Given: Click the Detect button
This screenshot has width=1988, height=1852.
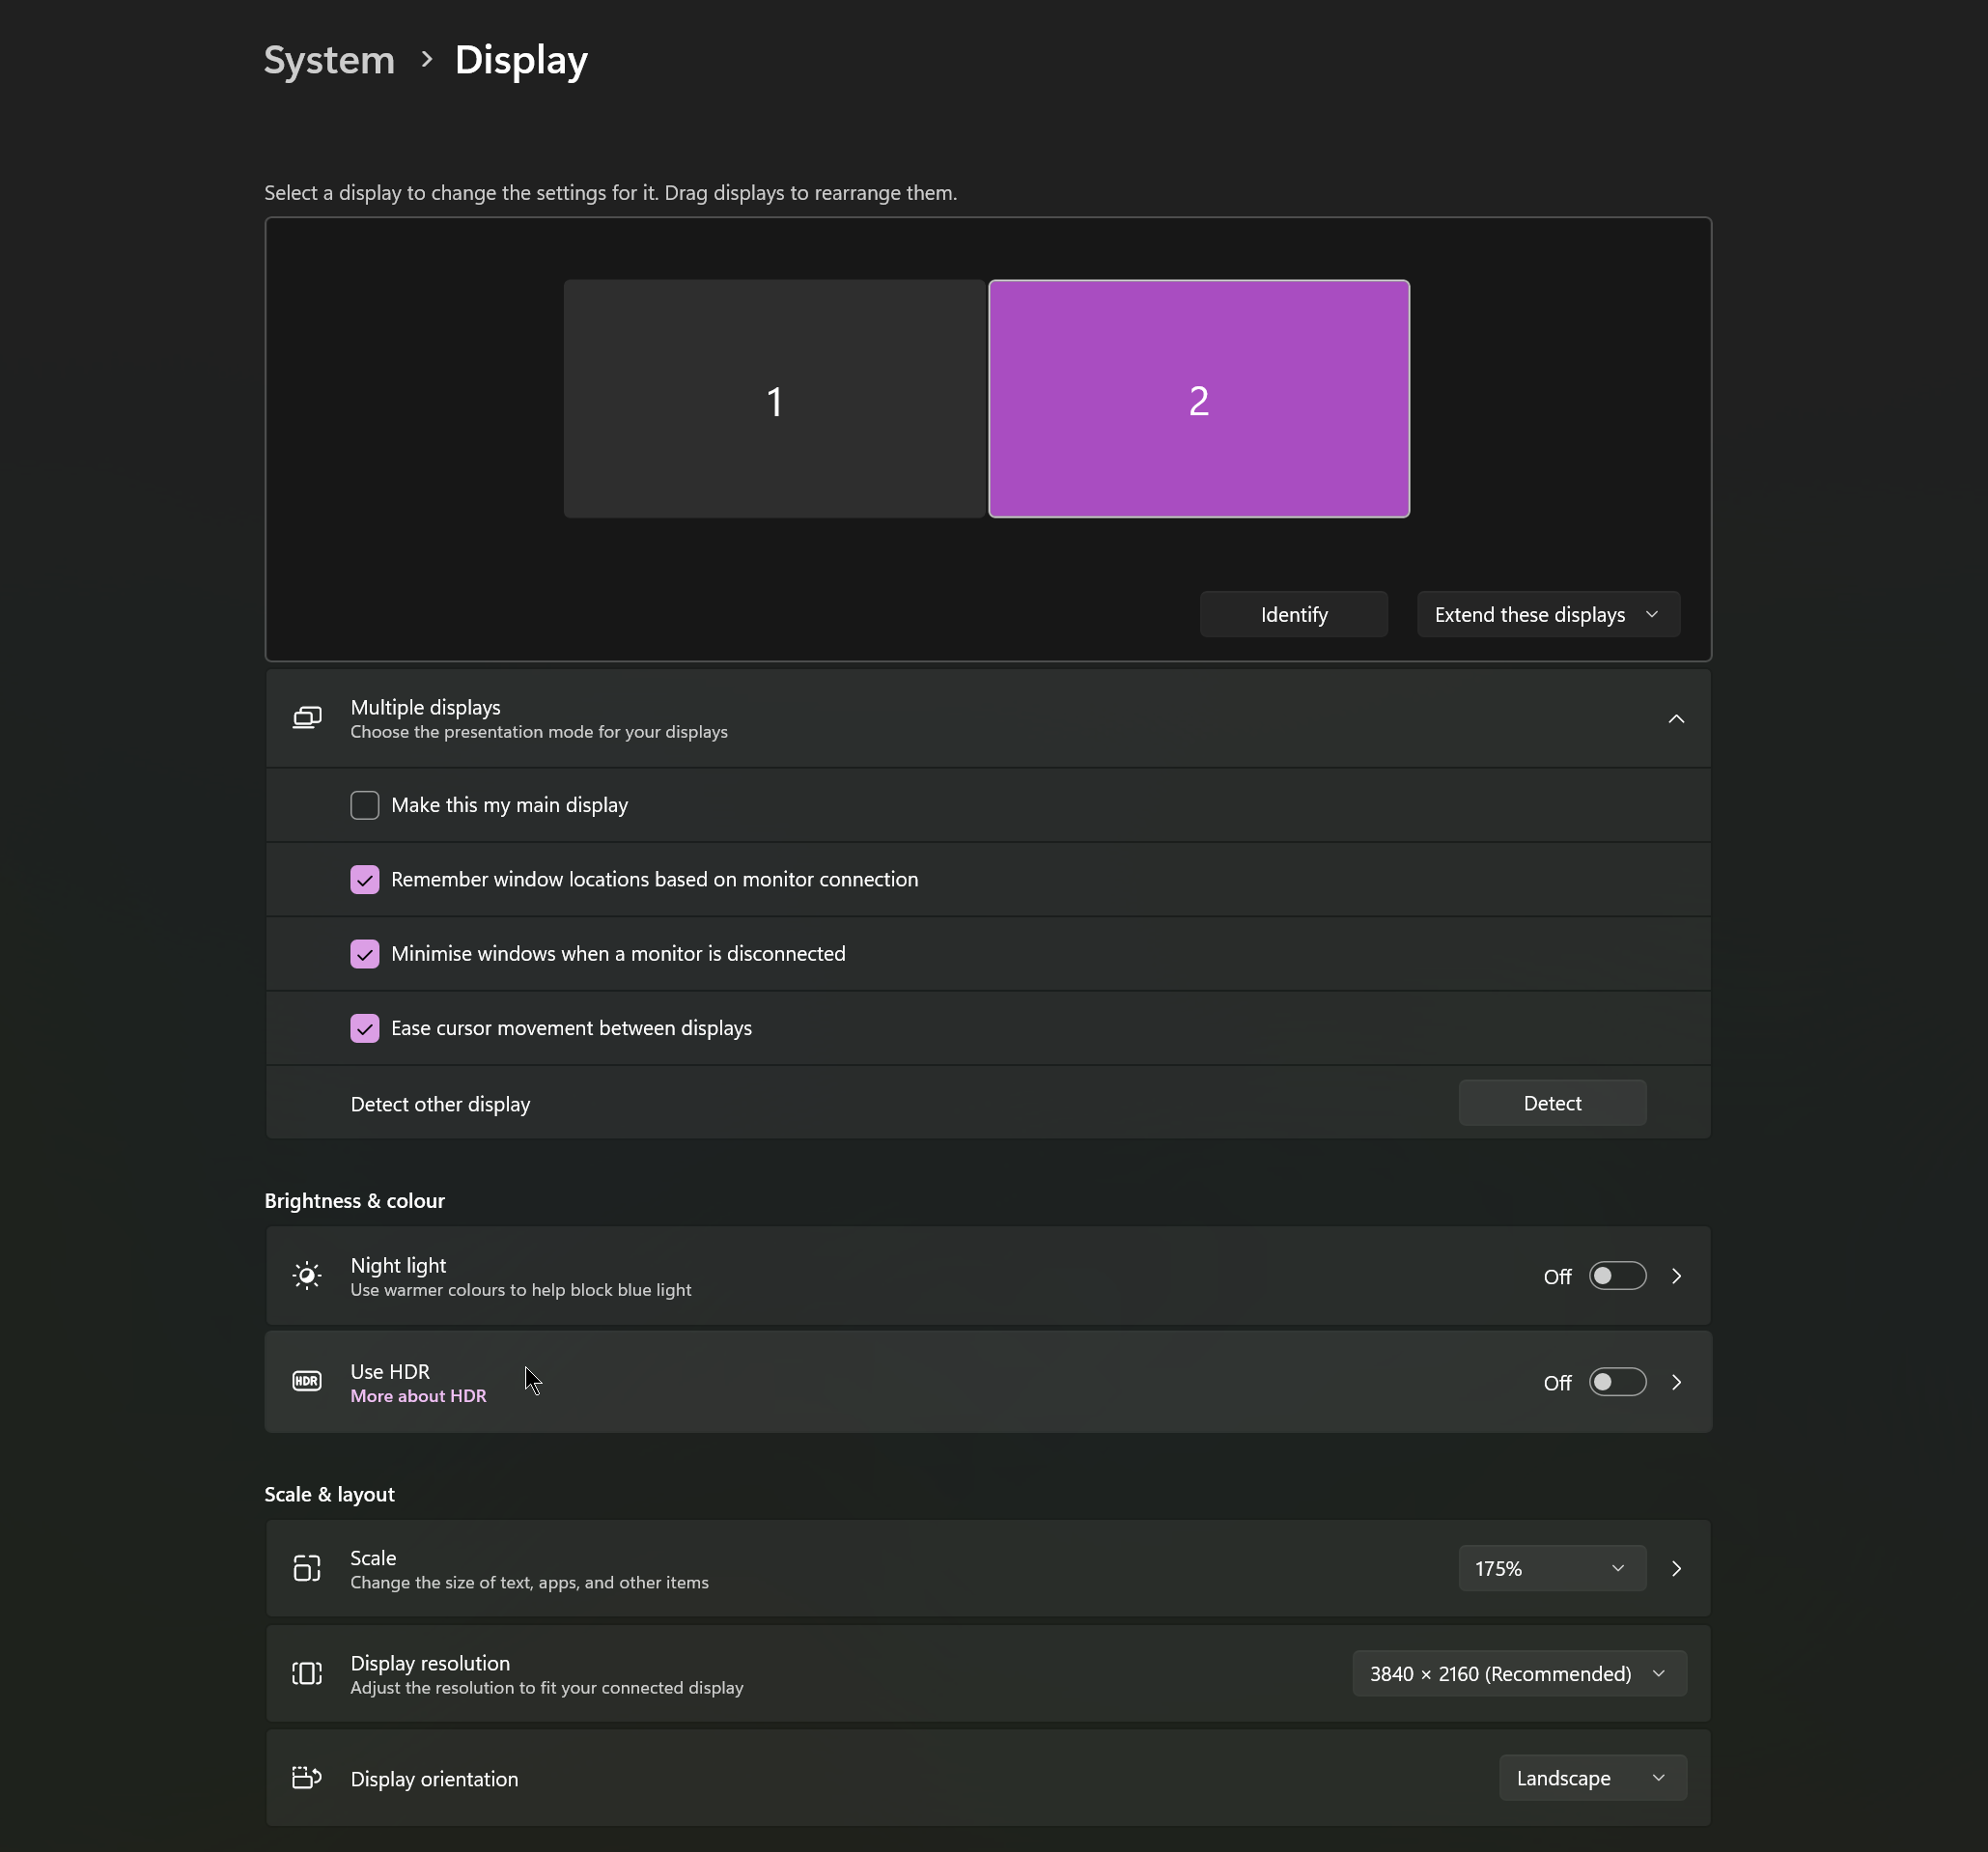Looking at the screenshot, I should (x=1552, y=1103).
